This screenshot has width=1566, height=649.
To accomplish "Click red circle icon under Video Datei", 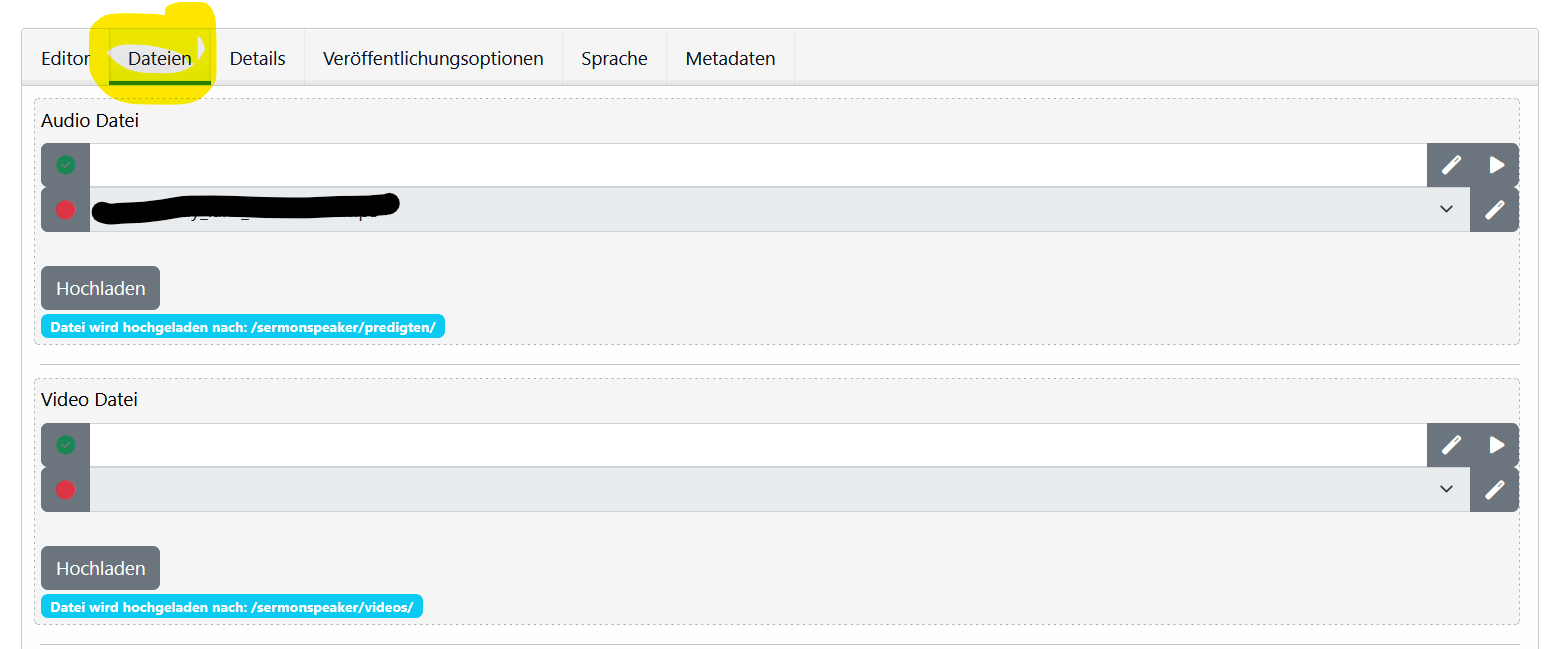I will [x=66, y=490].
